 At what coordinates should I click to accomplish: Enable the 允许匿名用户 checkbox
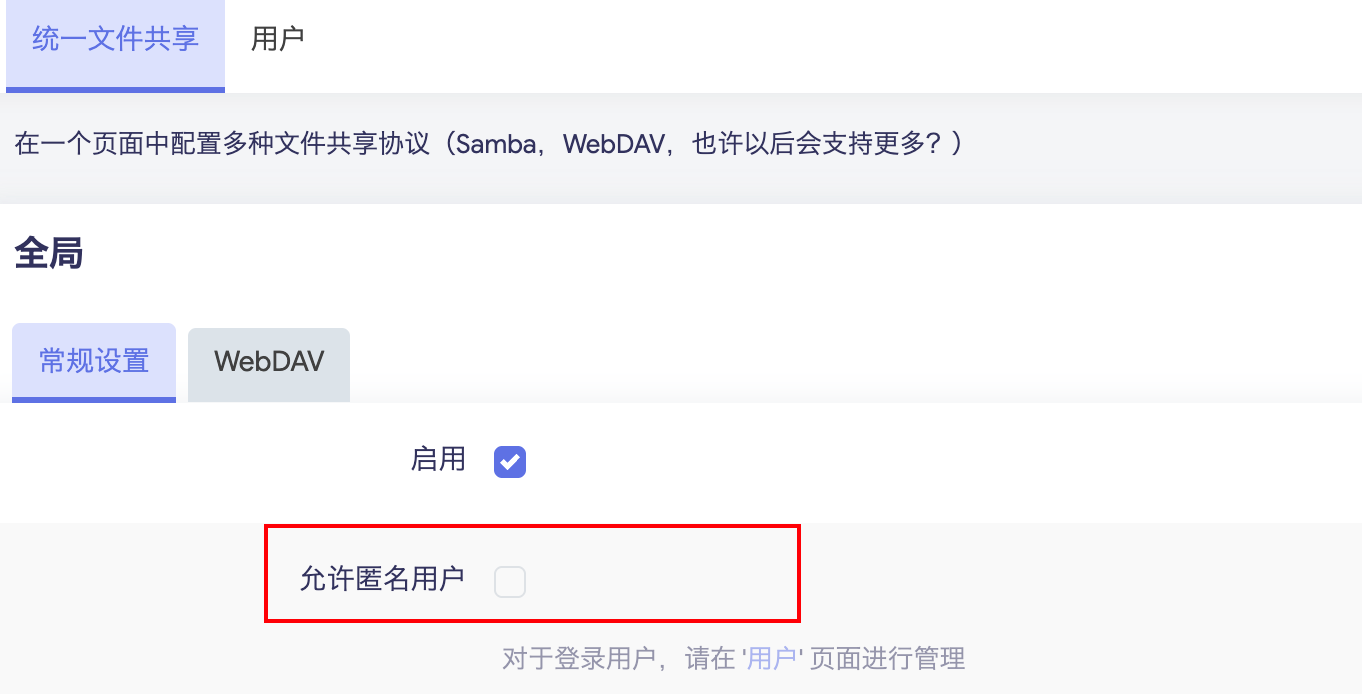(x=509, y=580)
